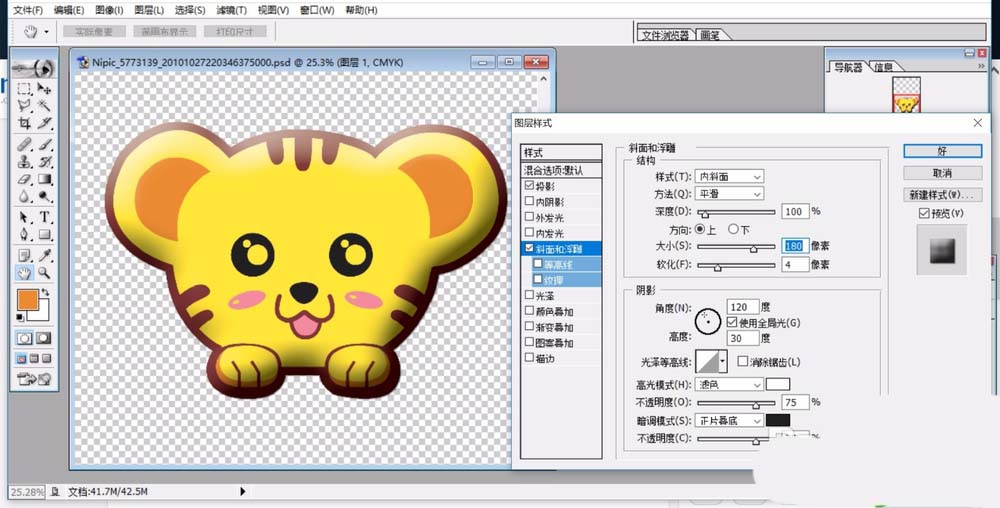
Task: Enable the 纹理 texture sub-option
Action: click(538, 279)
